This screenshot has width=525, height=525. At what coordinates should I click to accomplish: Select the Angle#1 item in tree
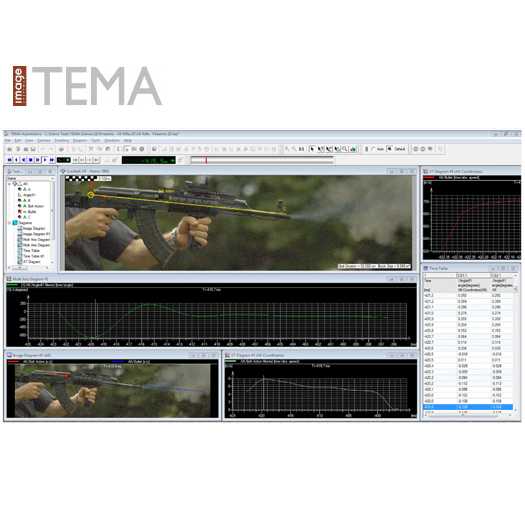pos(29,195)
